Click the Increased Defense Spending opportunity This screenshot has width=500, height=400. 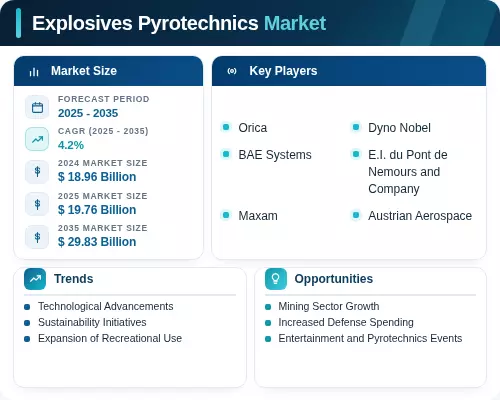click(x=346, y=322)
